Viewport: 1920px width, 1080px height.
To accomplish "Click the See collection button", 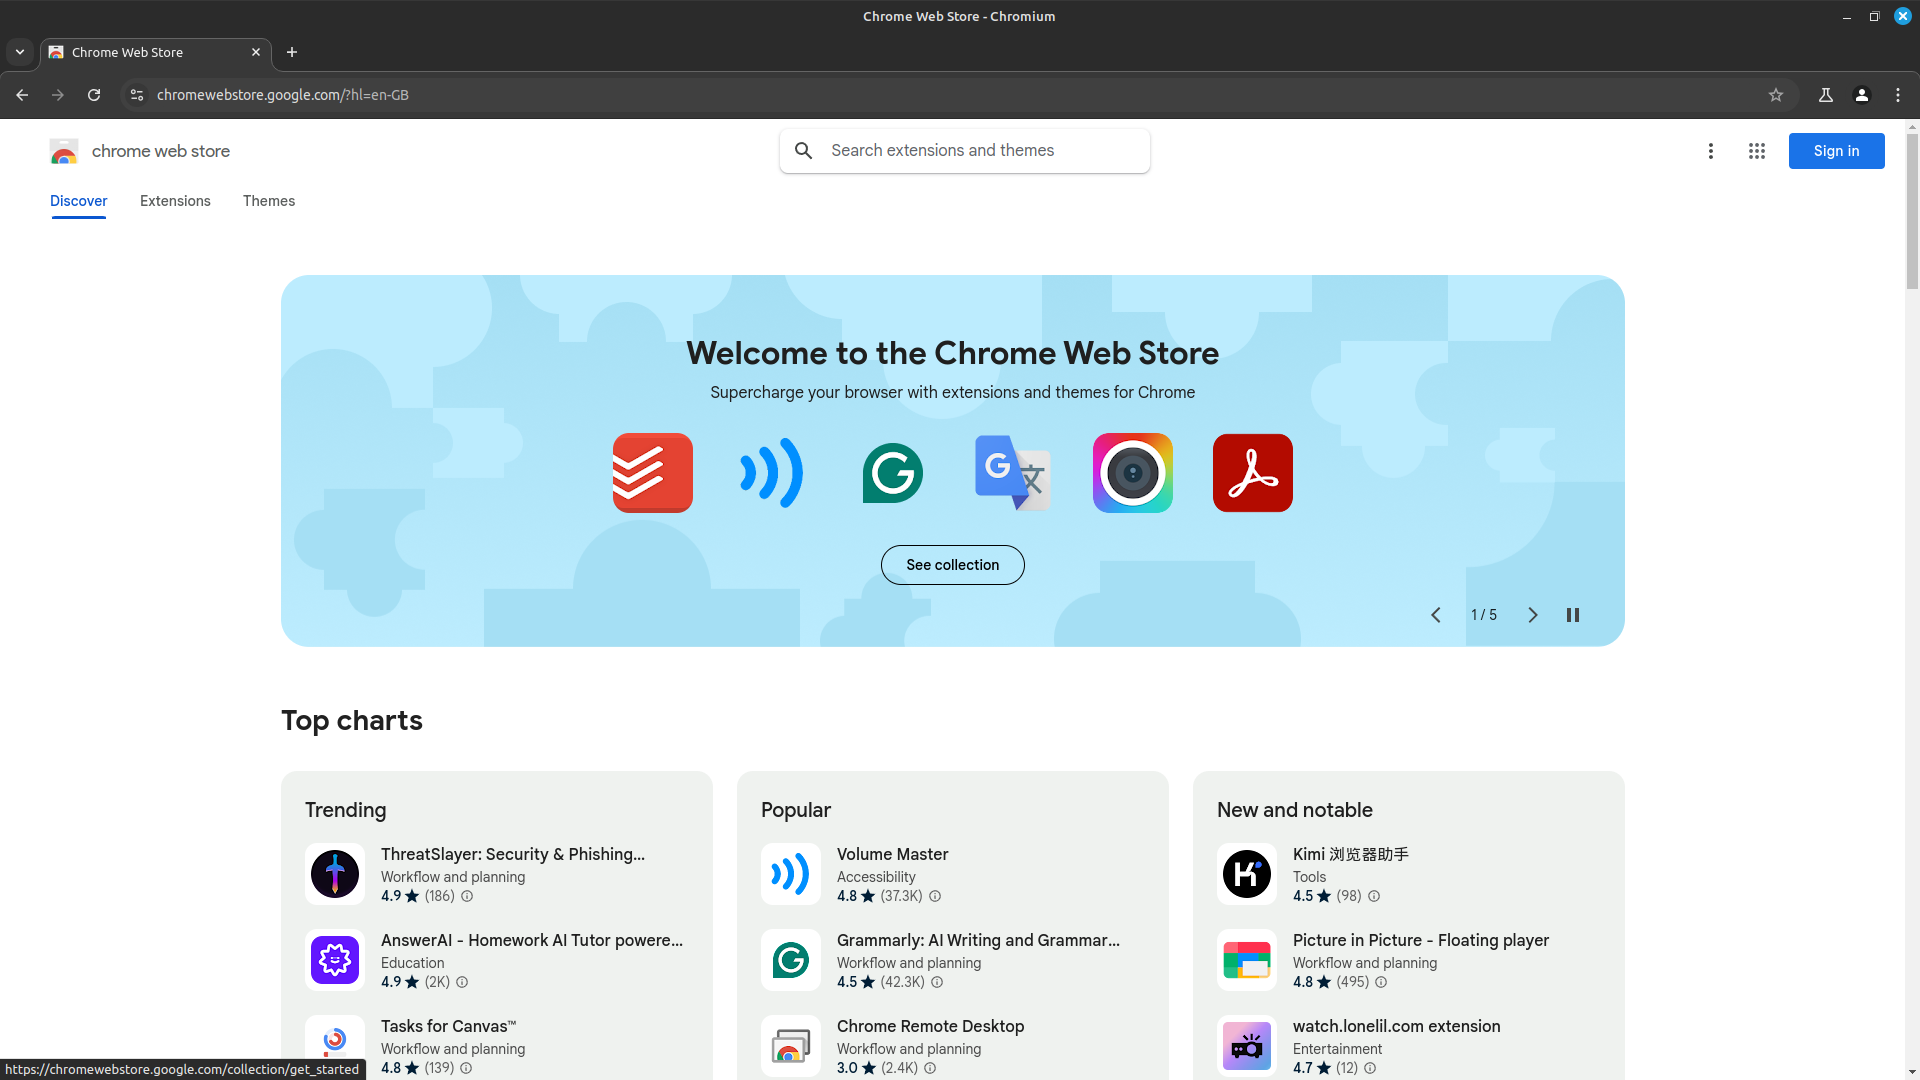I will (952, 565).
